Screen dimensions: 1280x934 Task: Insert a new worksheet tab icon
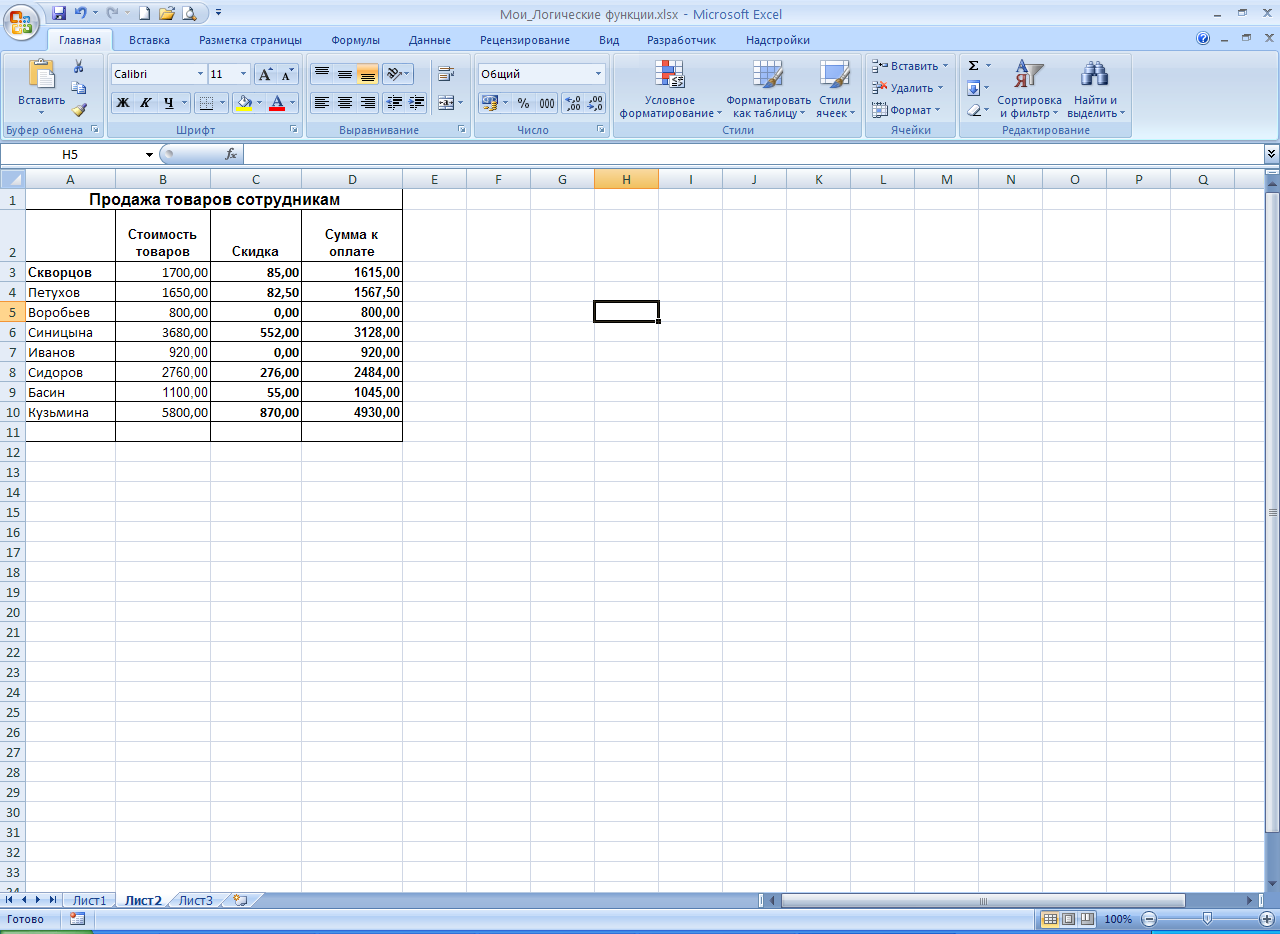tap(240, 900)
